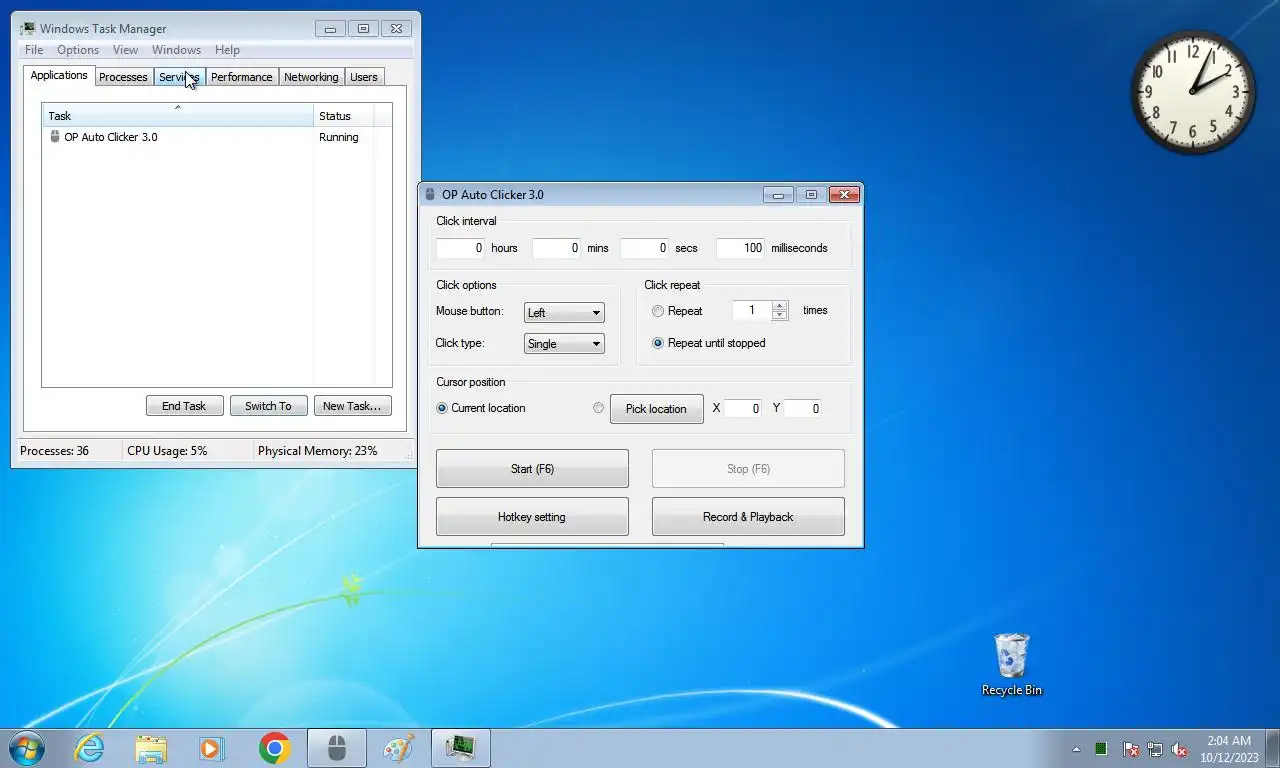Focus the repeat times number field
1280x768 pixels.
click(x=752, y=310)
